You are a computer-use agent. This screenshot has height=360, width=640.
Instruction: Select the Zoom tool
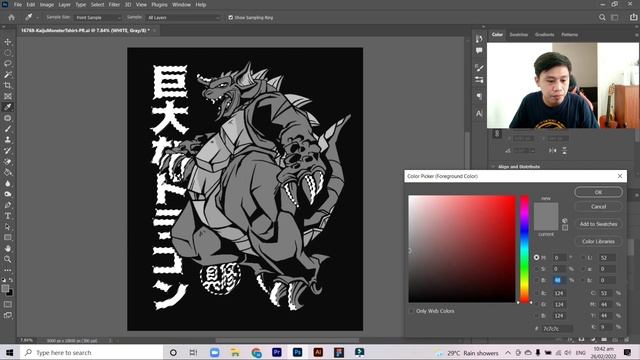(x=8, y=259)
